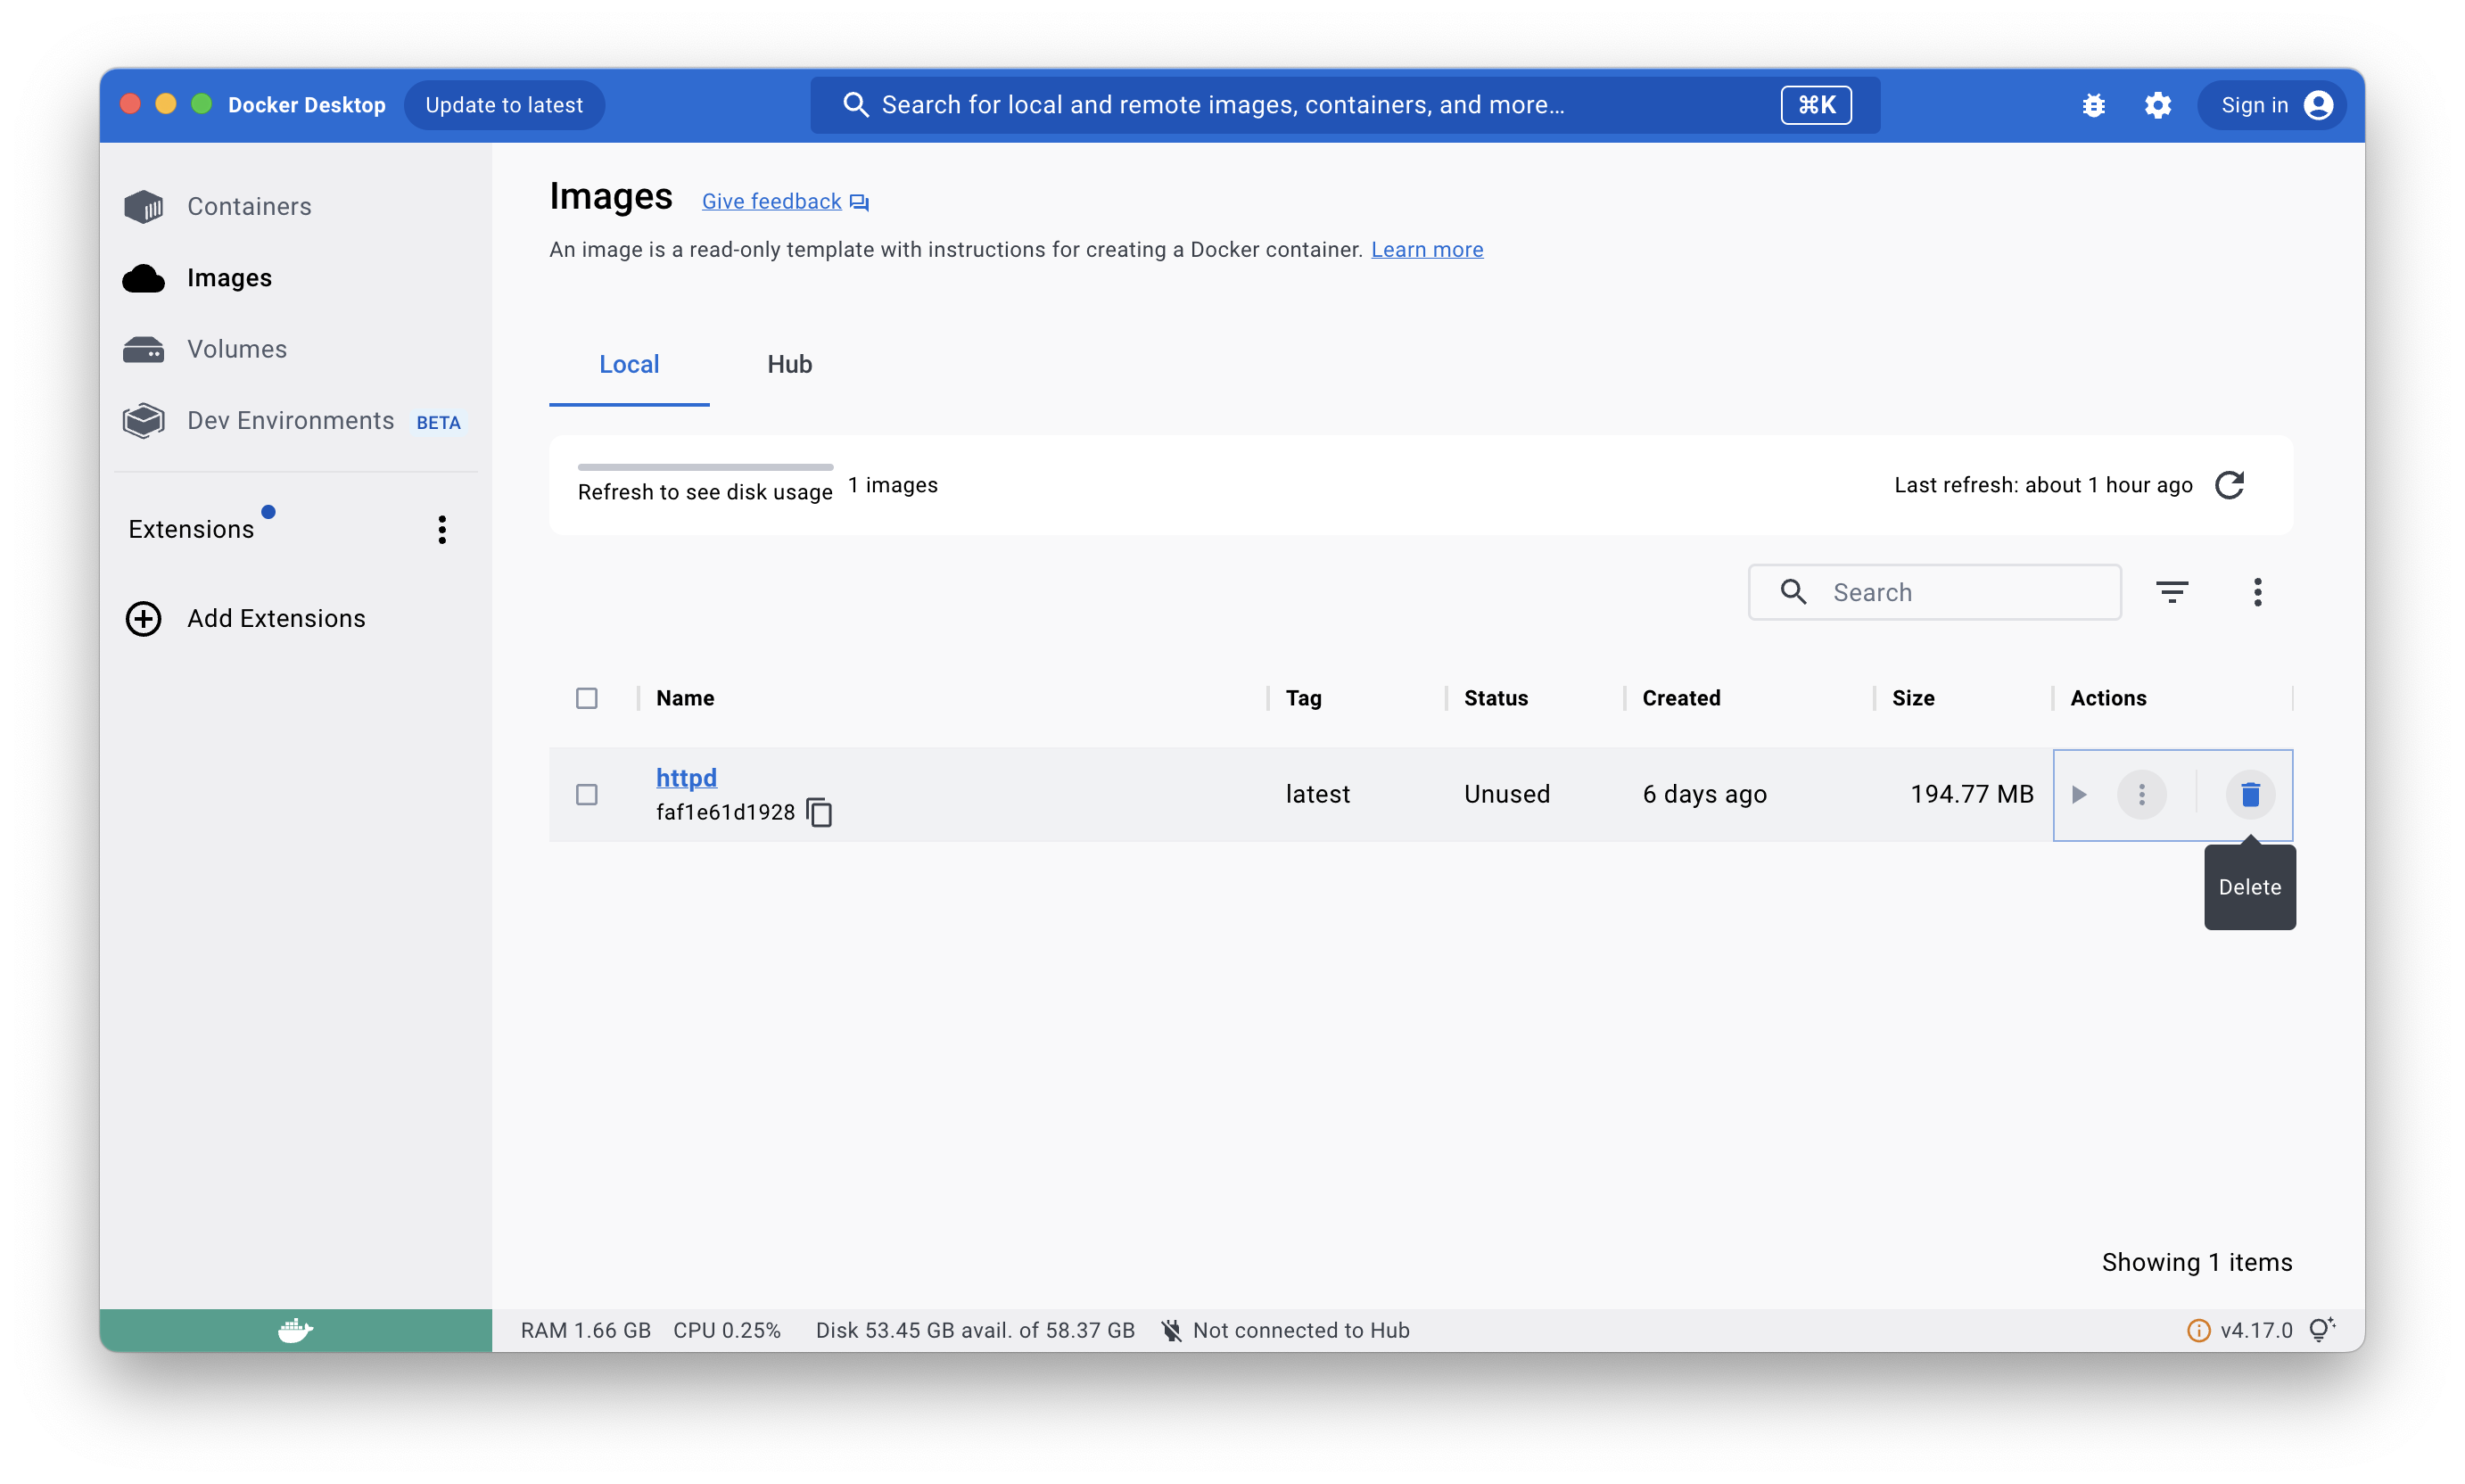Run the httpd image with play button
The image size is (2465, 1484).
click(x=2079, y=794)
